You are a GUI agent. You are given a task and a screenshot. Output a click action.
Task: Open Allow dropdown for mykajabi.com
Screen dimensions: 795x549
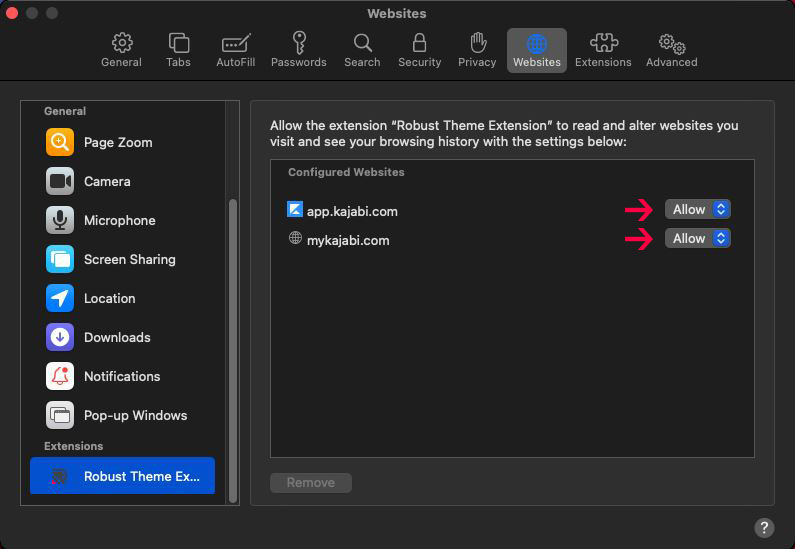[698, 238]
